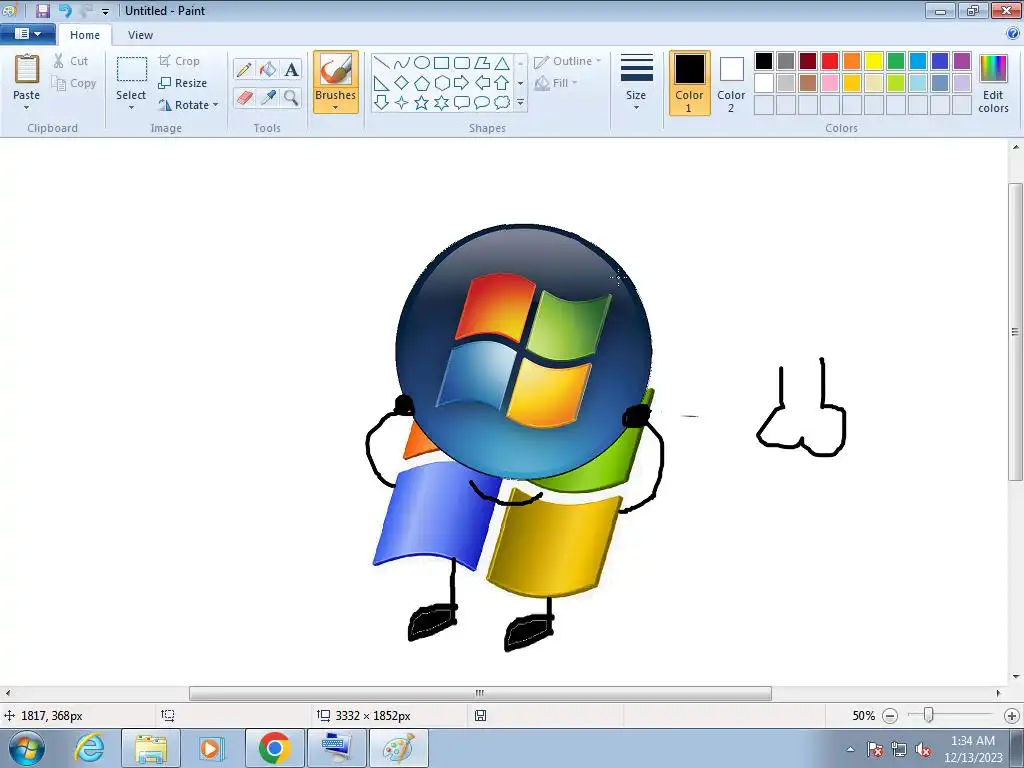Click the Resize button
The width and height of the screenshot is (1024, 768).
[183, 83]
